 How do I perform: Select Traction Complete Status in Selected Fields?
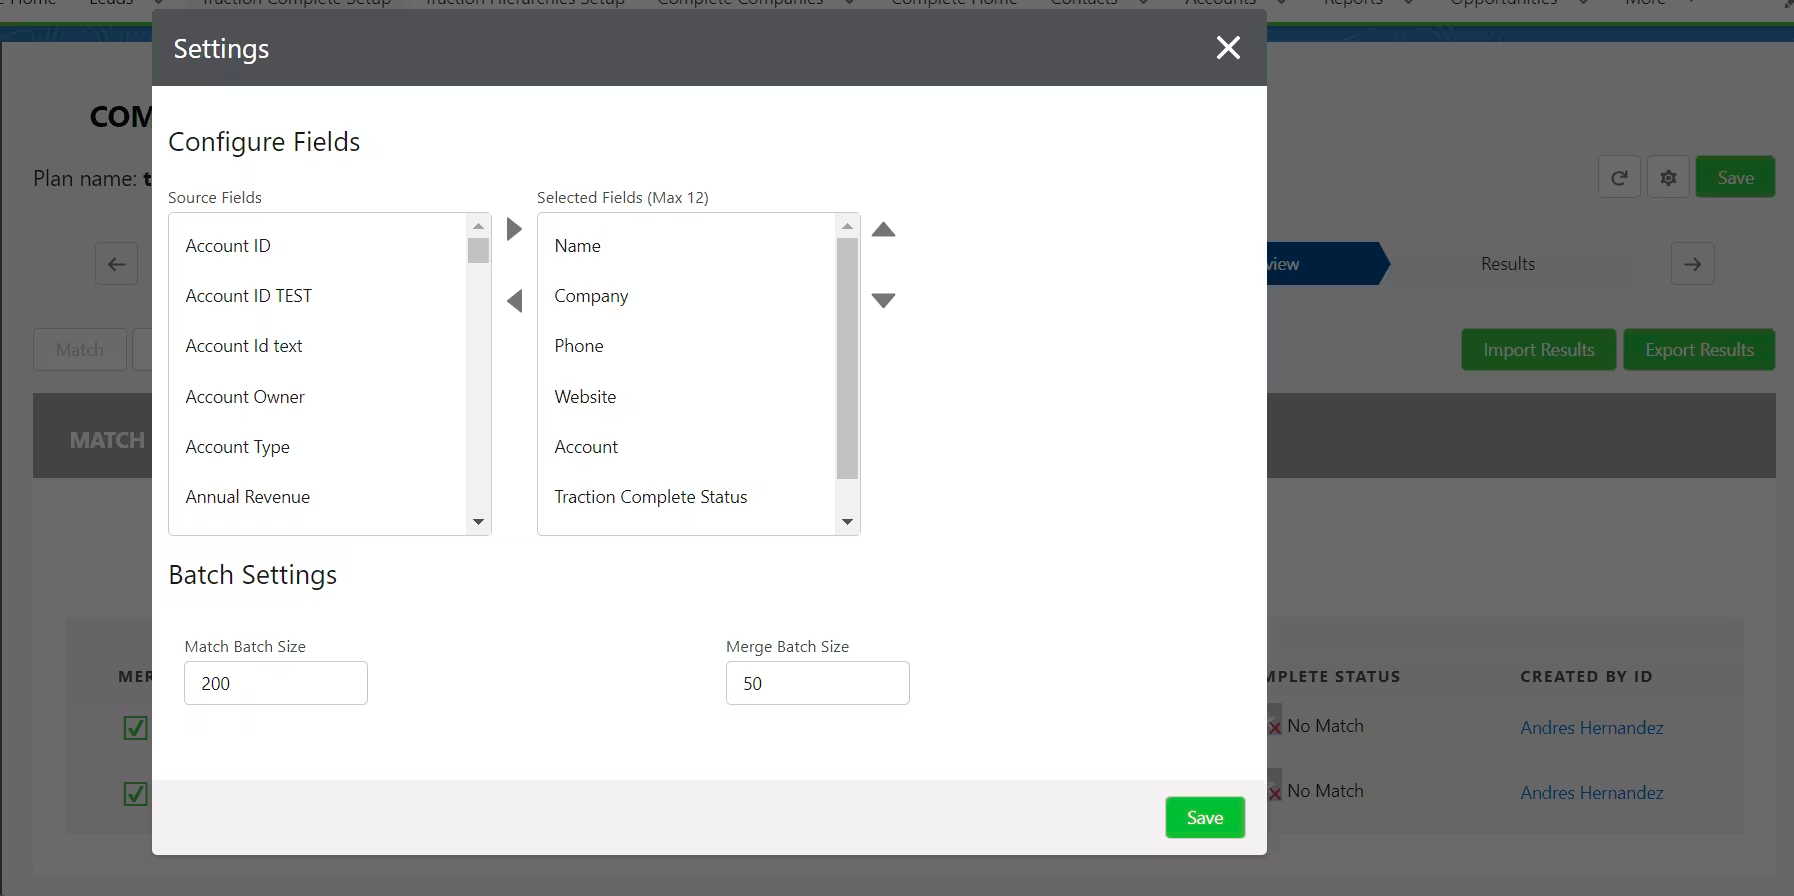tap(687, 497)
